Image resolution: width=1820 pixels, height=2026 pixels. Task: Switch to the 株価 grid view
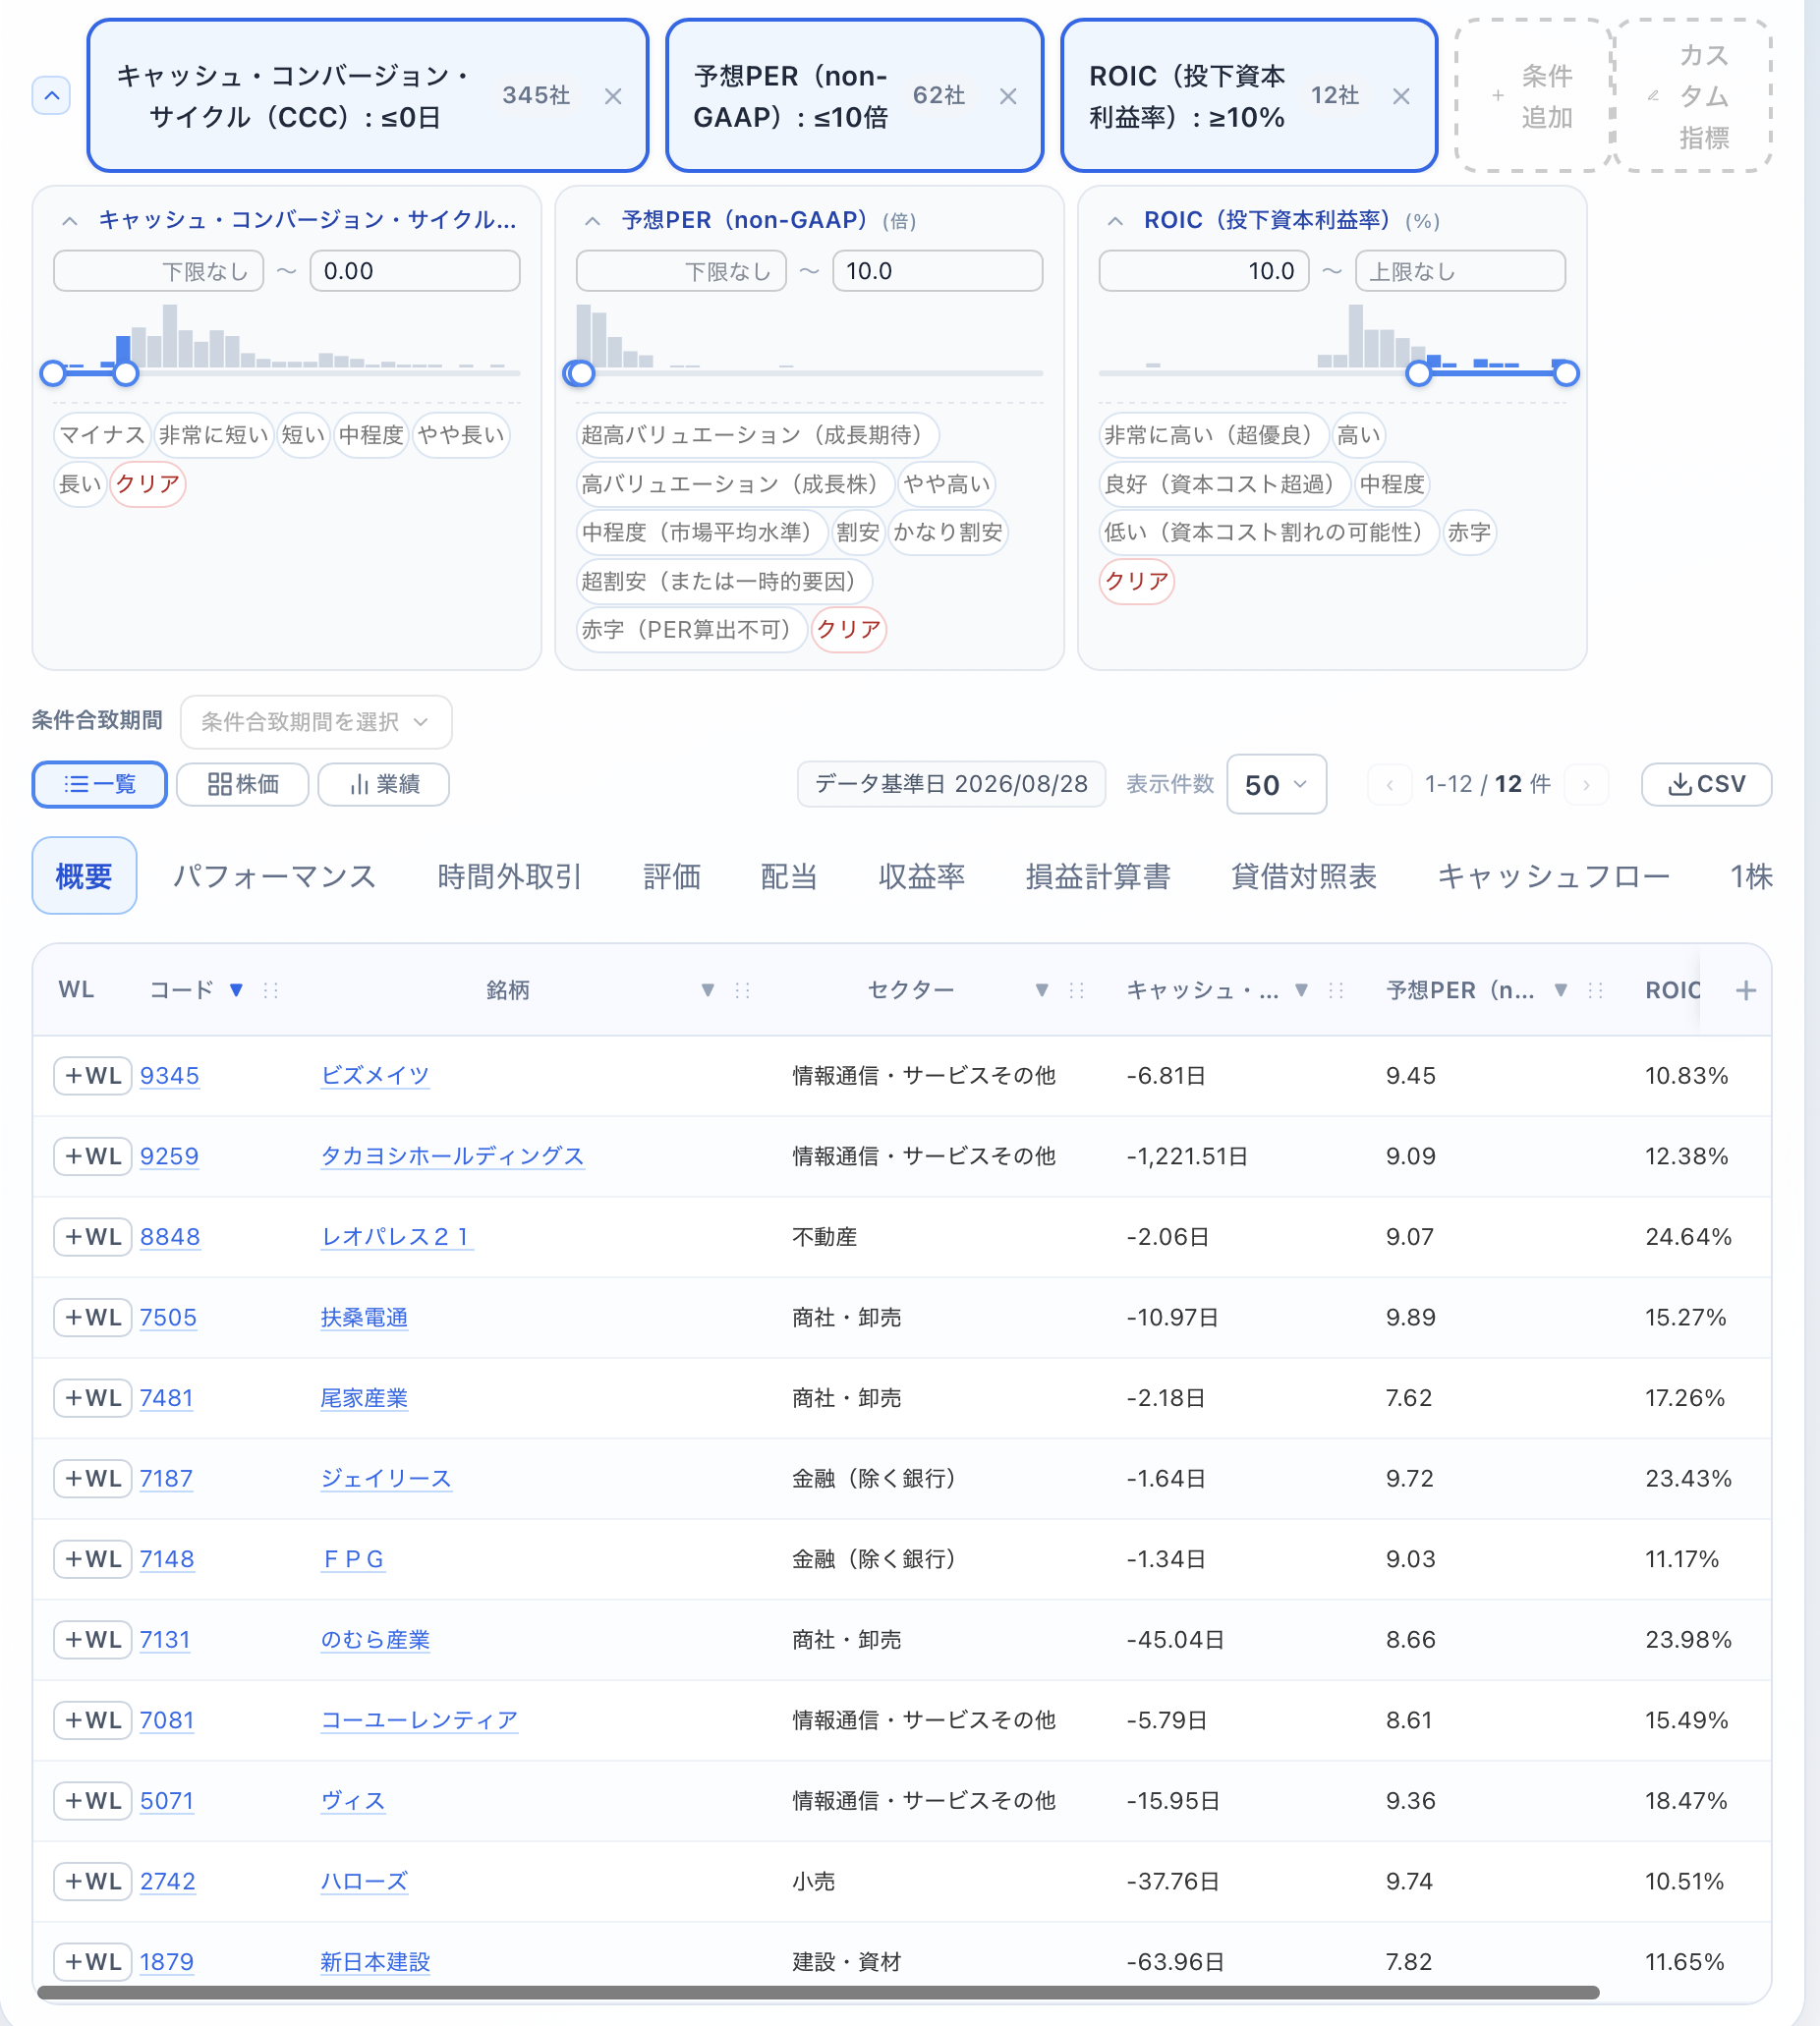tap(243, 784)
